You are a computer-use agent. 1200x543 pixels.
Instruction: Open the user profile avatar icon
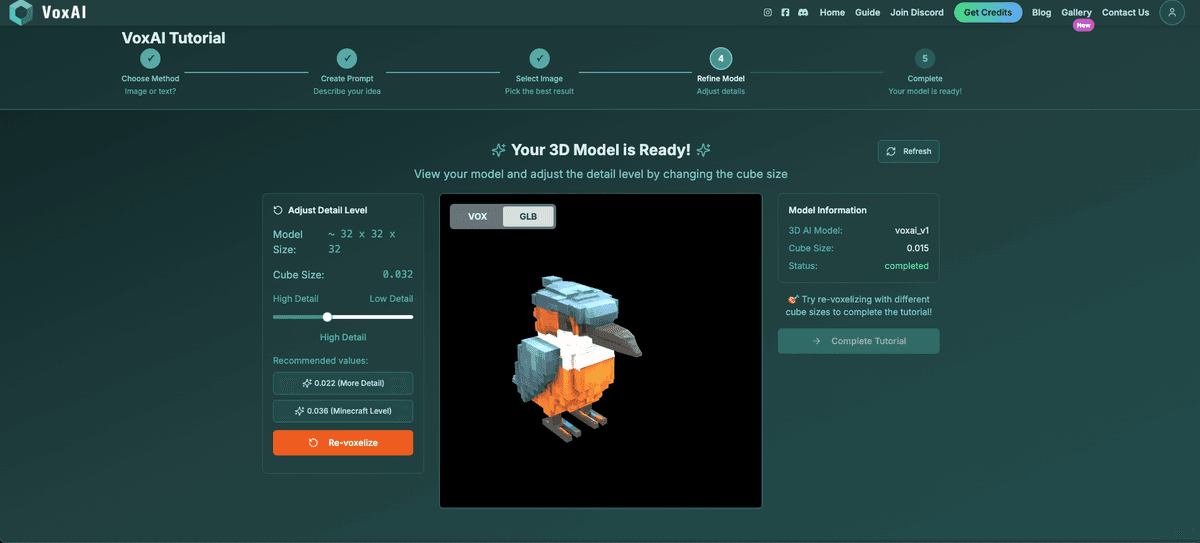(1171, 13)
